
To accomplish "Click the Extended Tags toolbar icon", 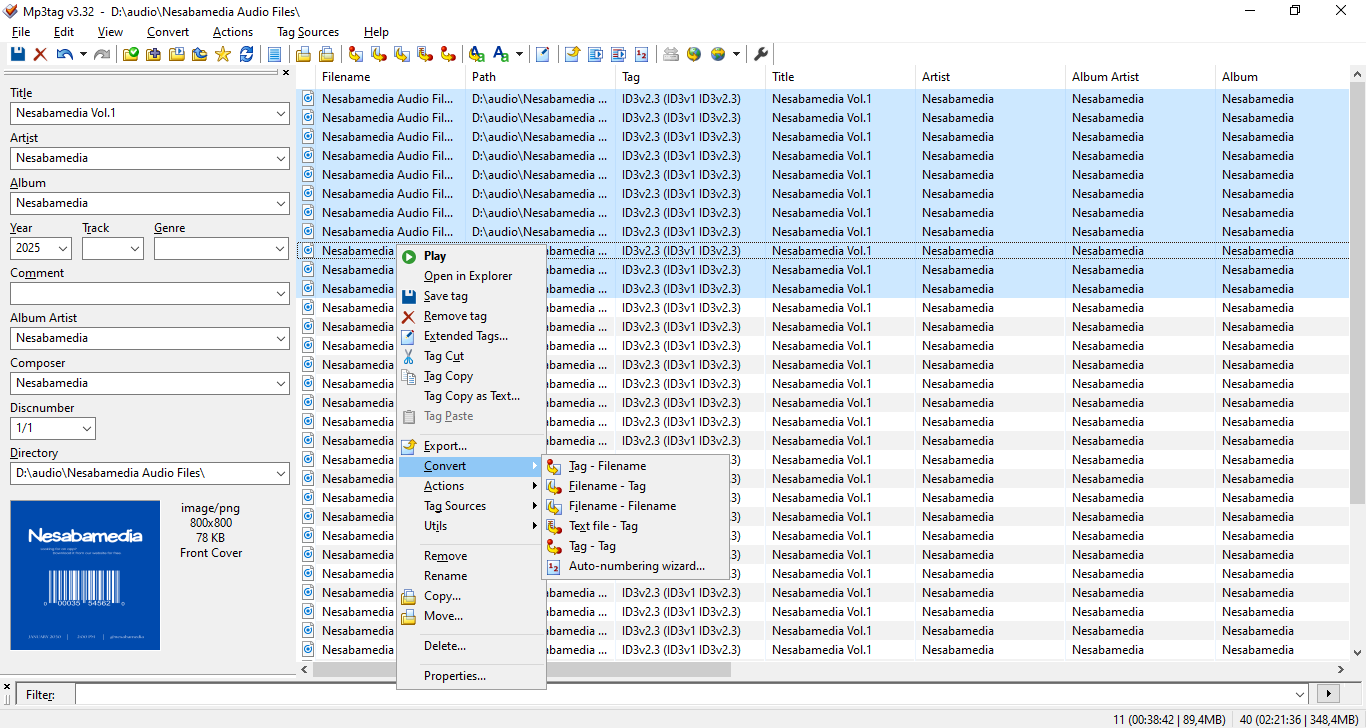I will pos(542,54).
